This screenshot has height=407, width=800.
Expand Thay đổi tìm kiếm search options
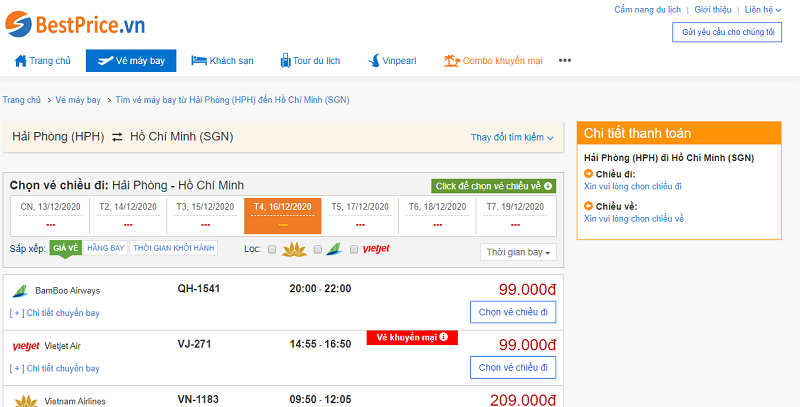point(512,137)
